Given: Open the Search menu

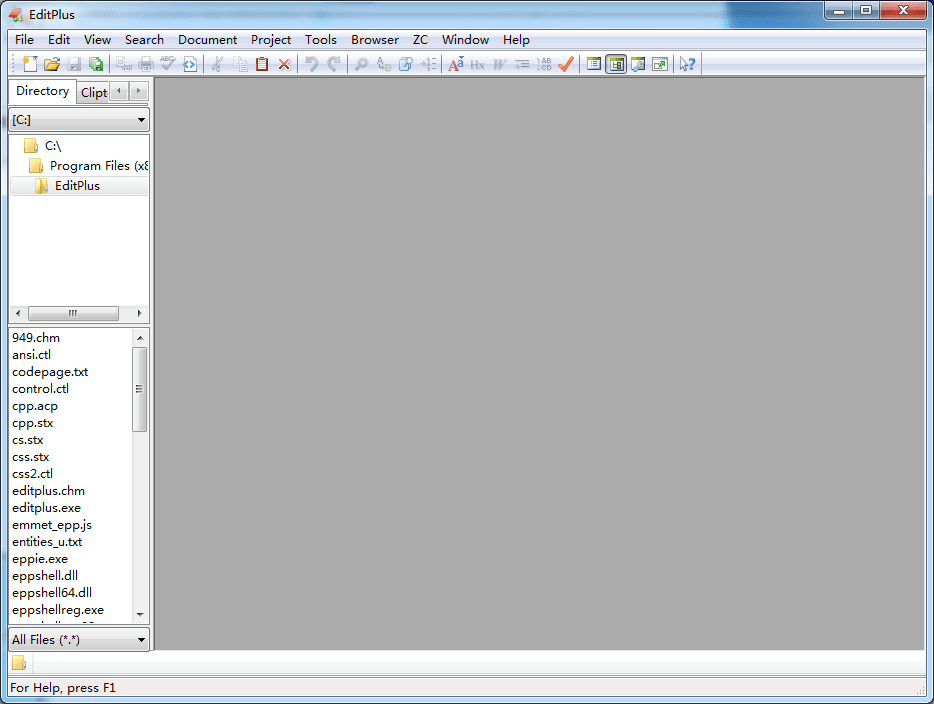Looking at the screenshot, I should [x=144, y=40].
